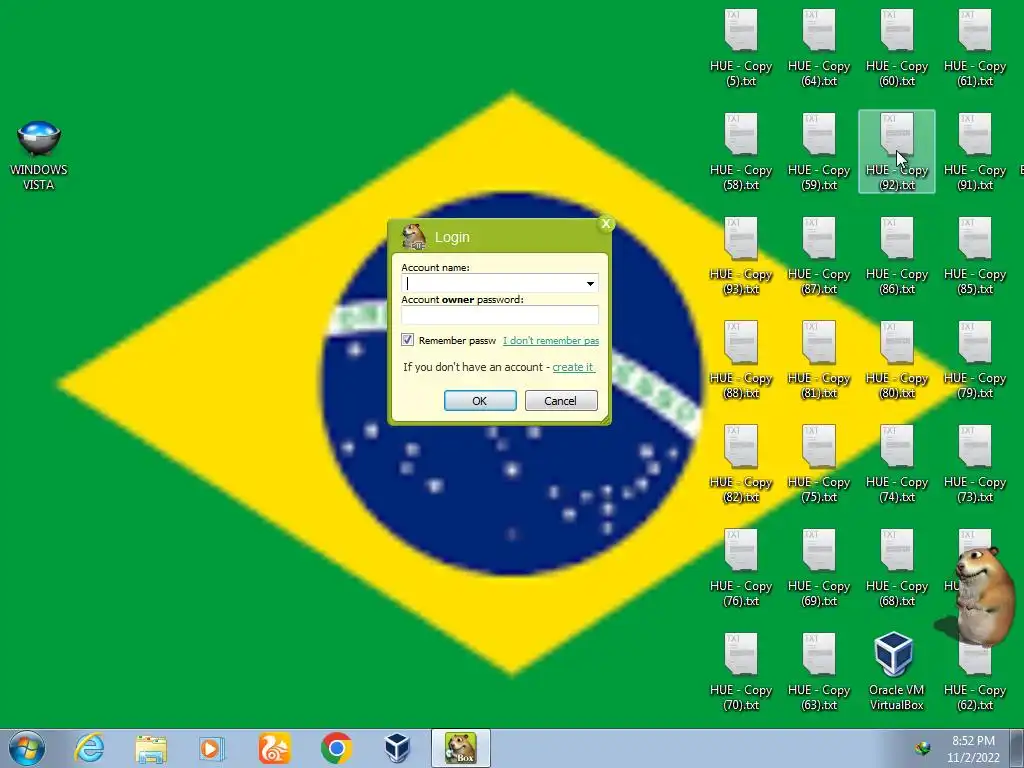Select the HUE - Copy (5).txt file
The height and width of the screenshot is (768, 1024).
(741, 48)
